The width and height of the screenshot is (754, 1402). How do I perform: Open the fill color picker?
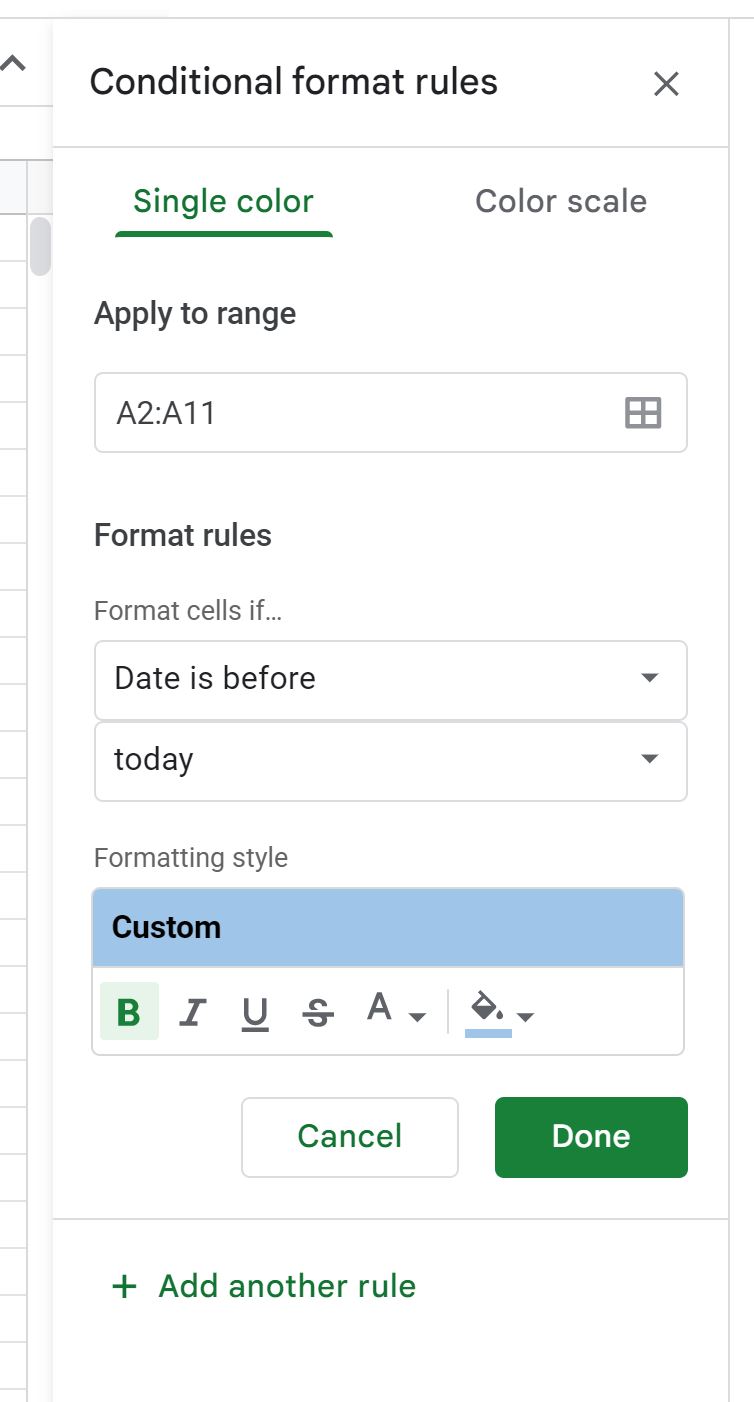[x=489, y=1011]
